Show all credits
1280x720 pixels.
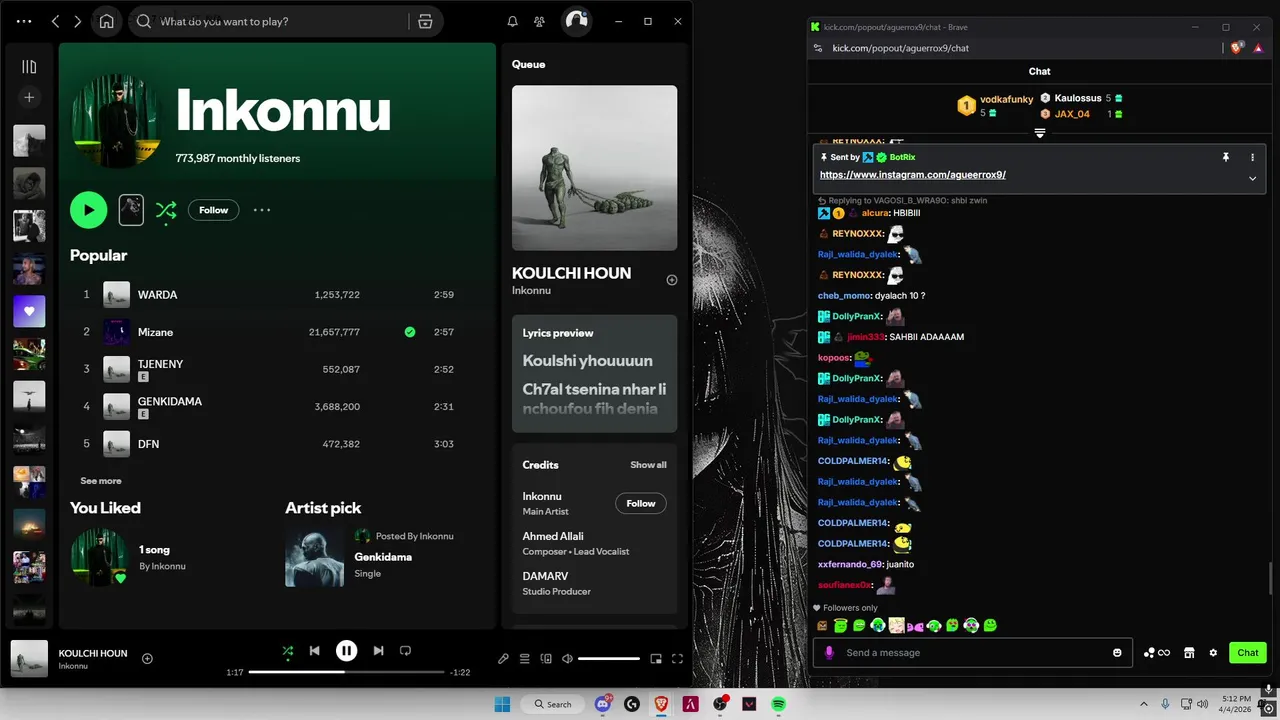pos(648,465)
